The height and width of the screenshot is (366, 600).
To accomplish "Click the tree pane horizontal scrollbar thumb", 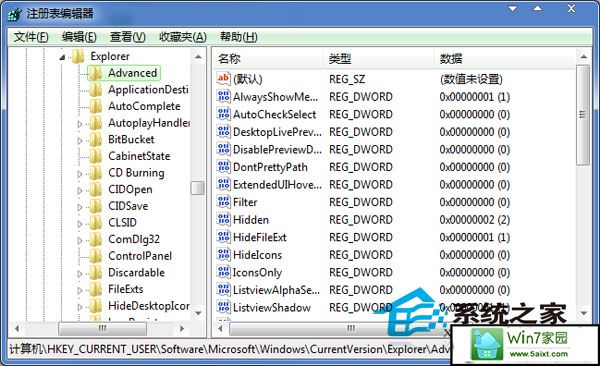I will 102,328.
